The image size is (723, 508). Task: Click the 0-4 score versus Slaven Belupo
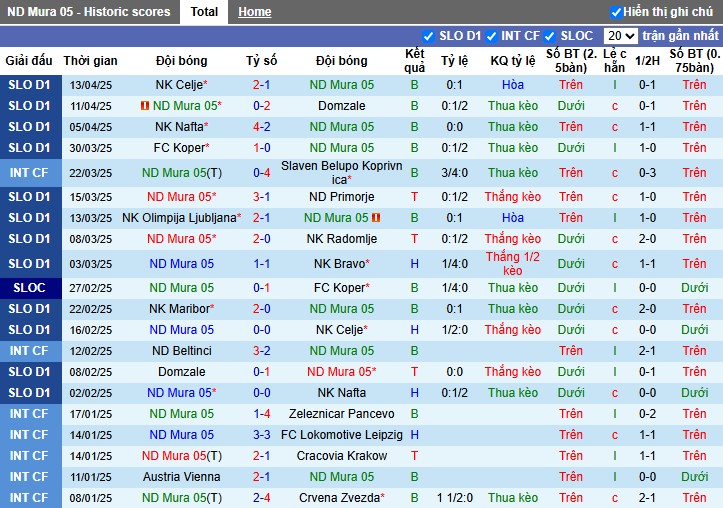coord(261,173)
